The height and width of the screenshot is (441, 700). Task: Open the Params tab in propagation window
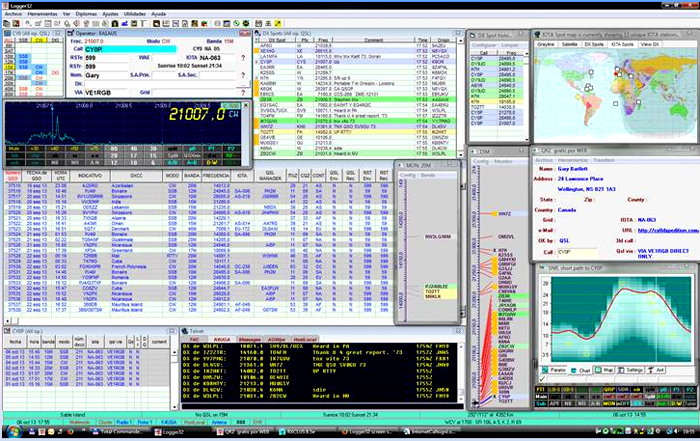tap(554, 370)
